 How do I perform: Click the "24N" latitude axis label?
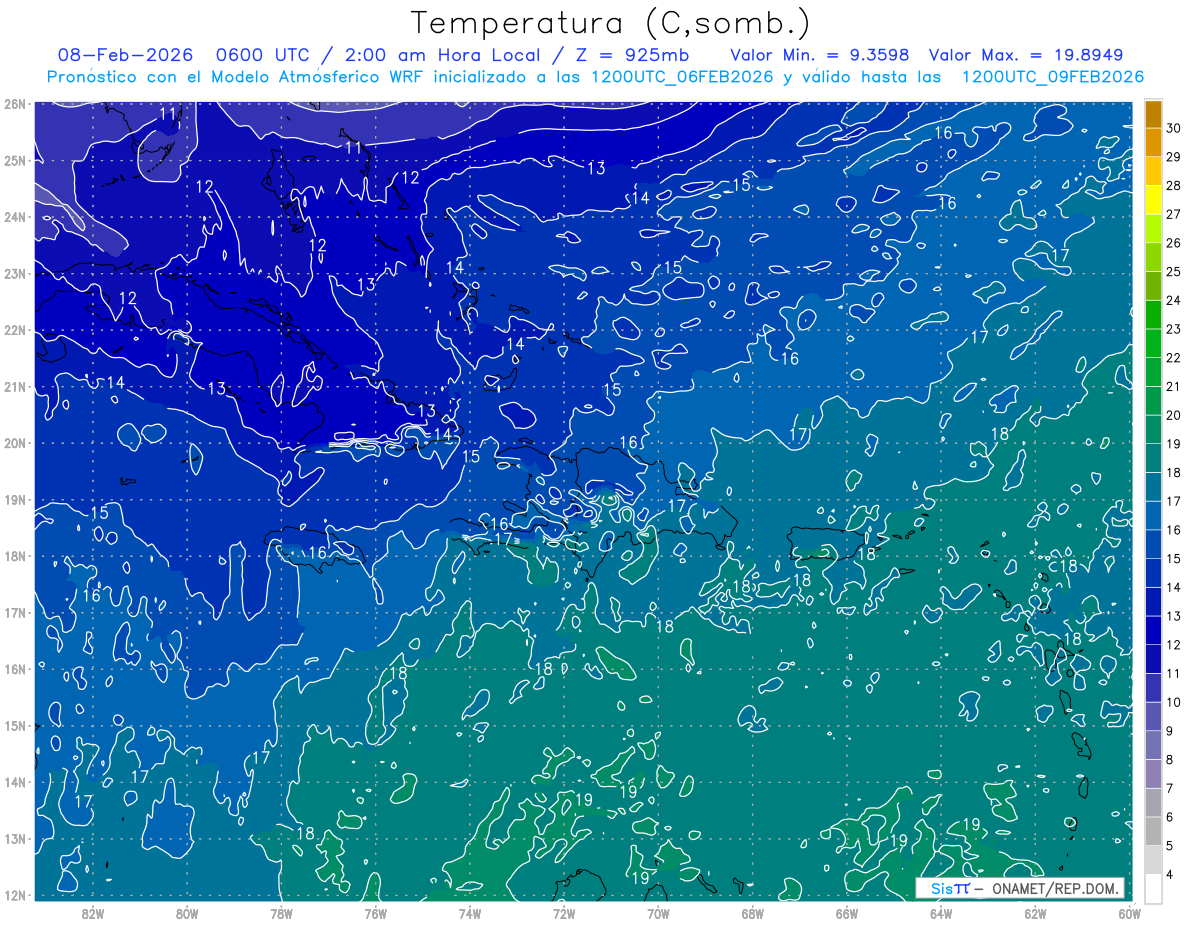pos(15,217)
